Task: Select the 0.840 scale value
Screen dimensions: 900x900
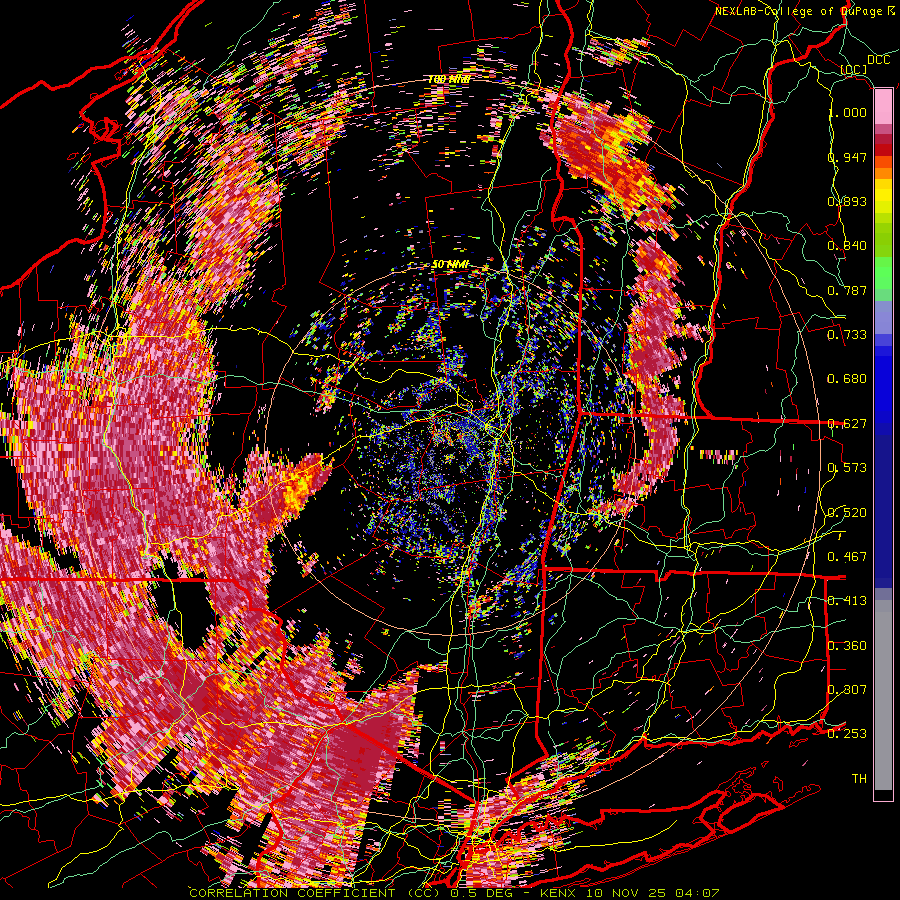Action: point(848,246)
